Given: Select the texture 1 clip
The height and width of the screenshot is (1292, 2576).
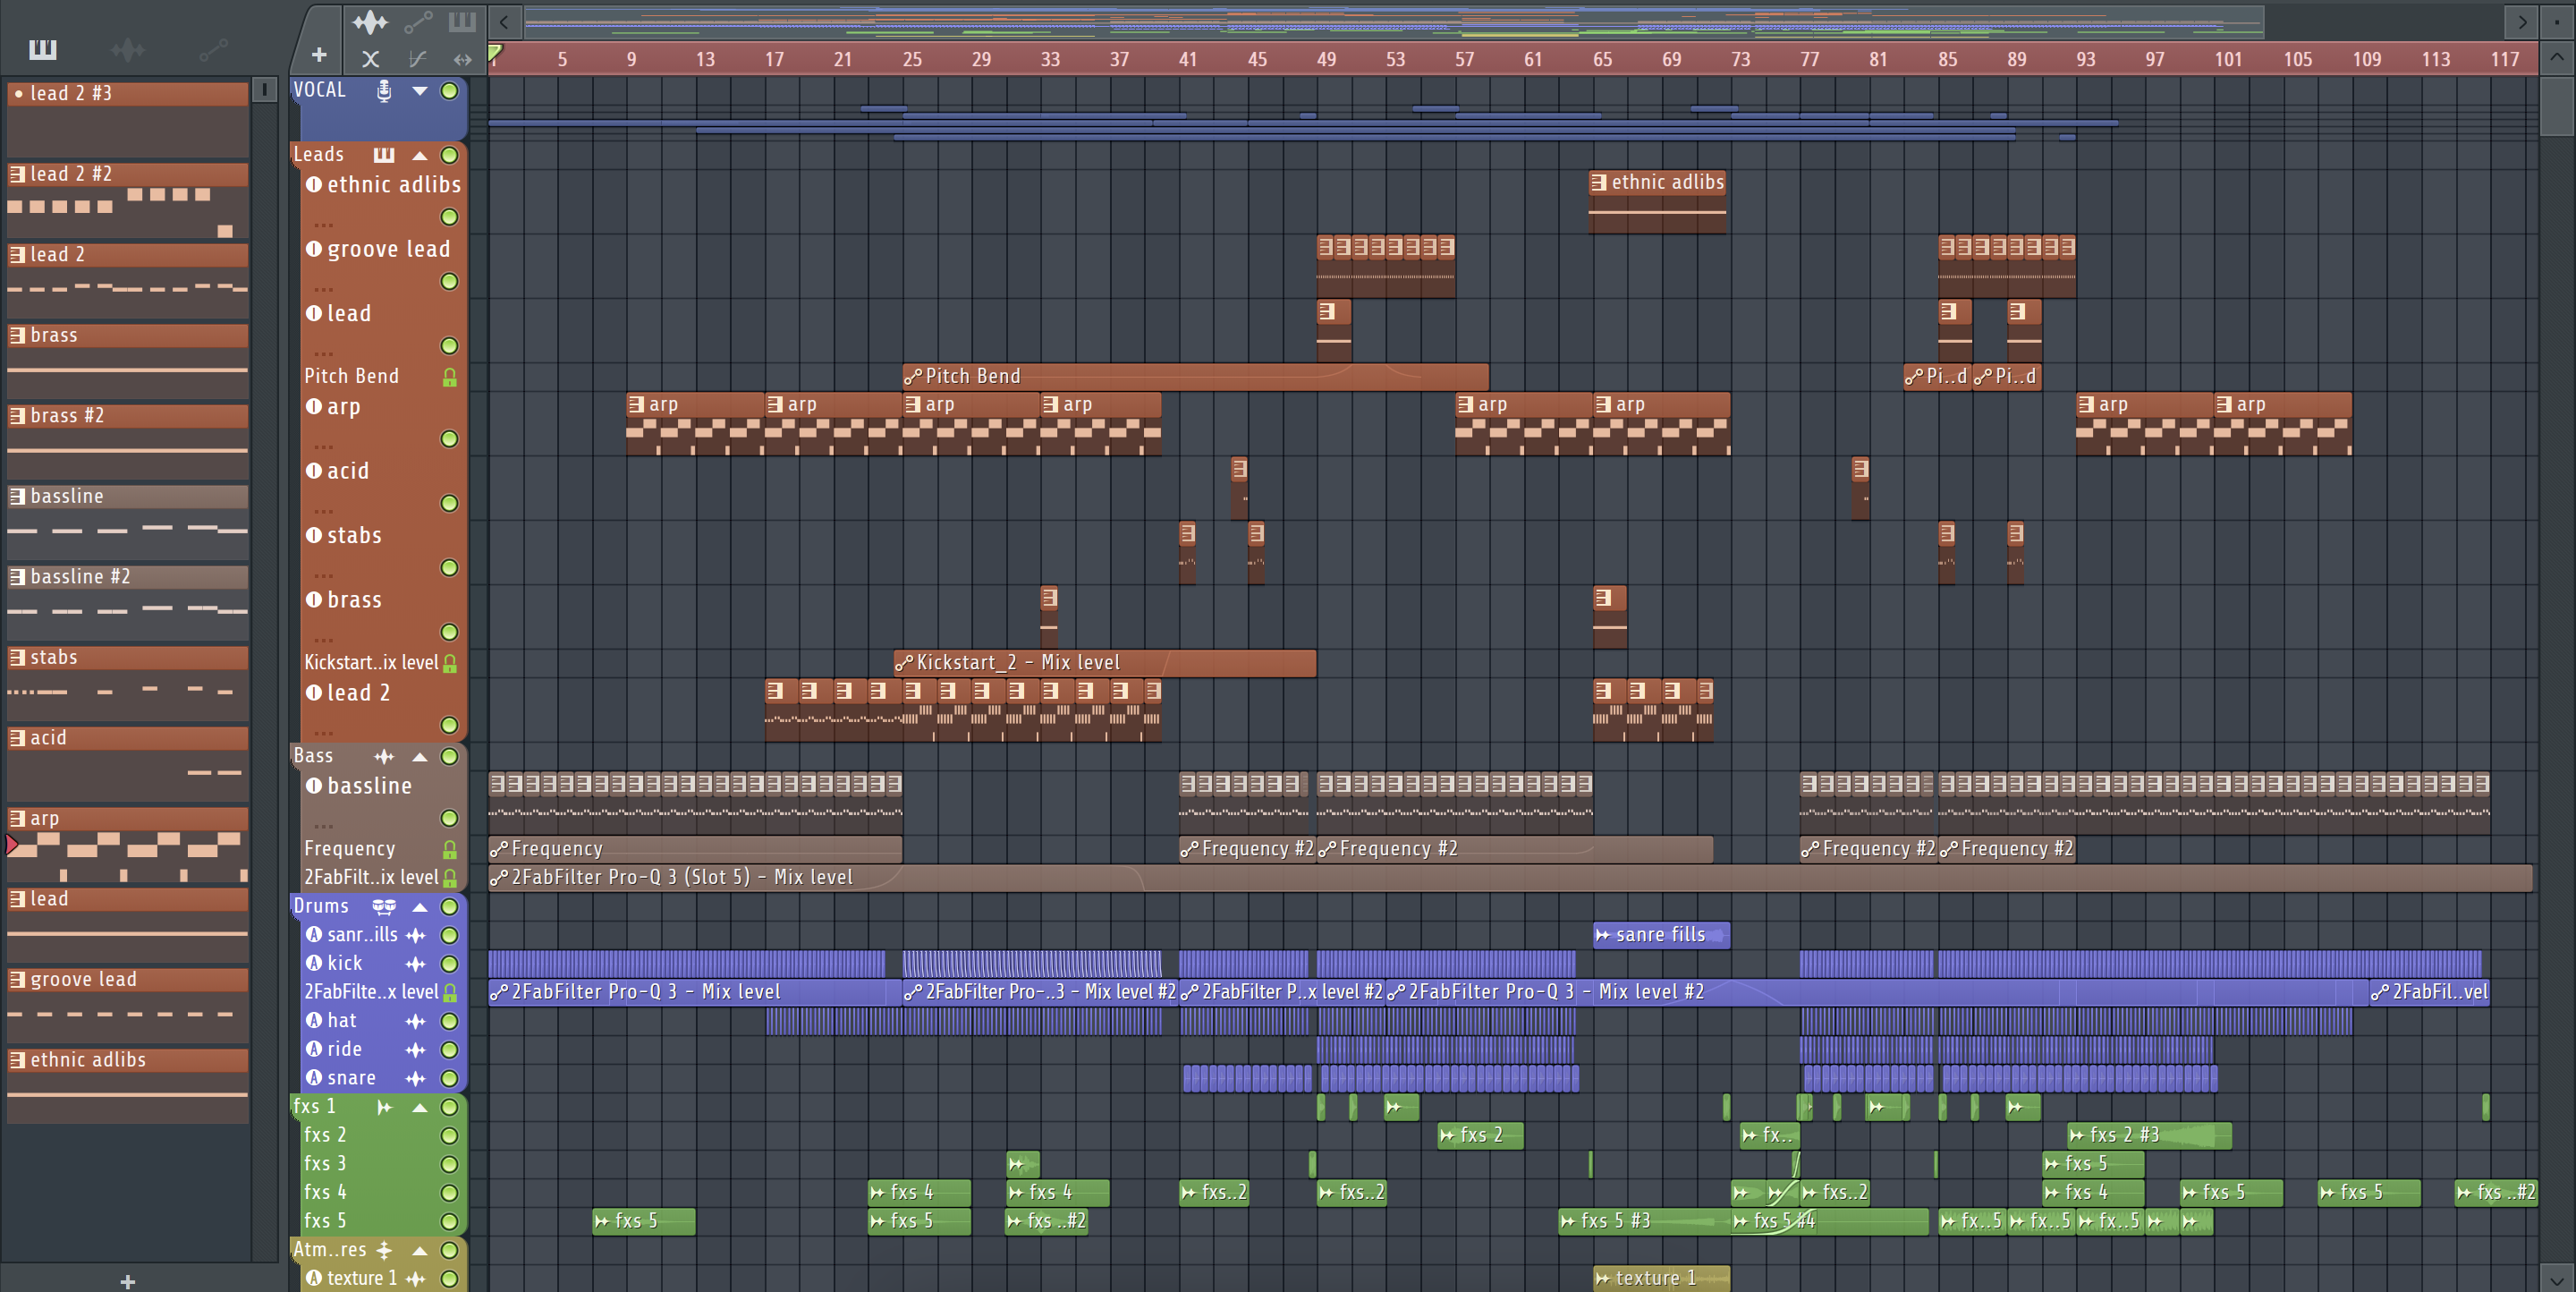Looking at the screenshot, I should point(1661,1278).
